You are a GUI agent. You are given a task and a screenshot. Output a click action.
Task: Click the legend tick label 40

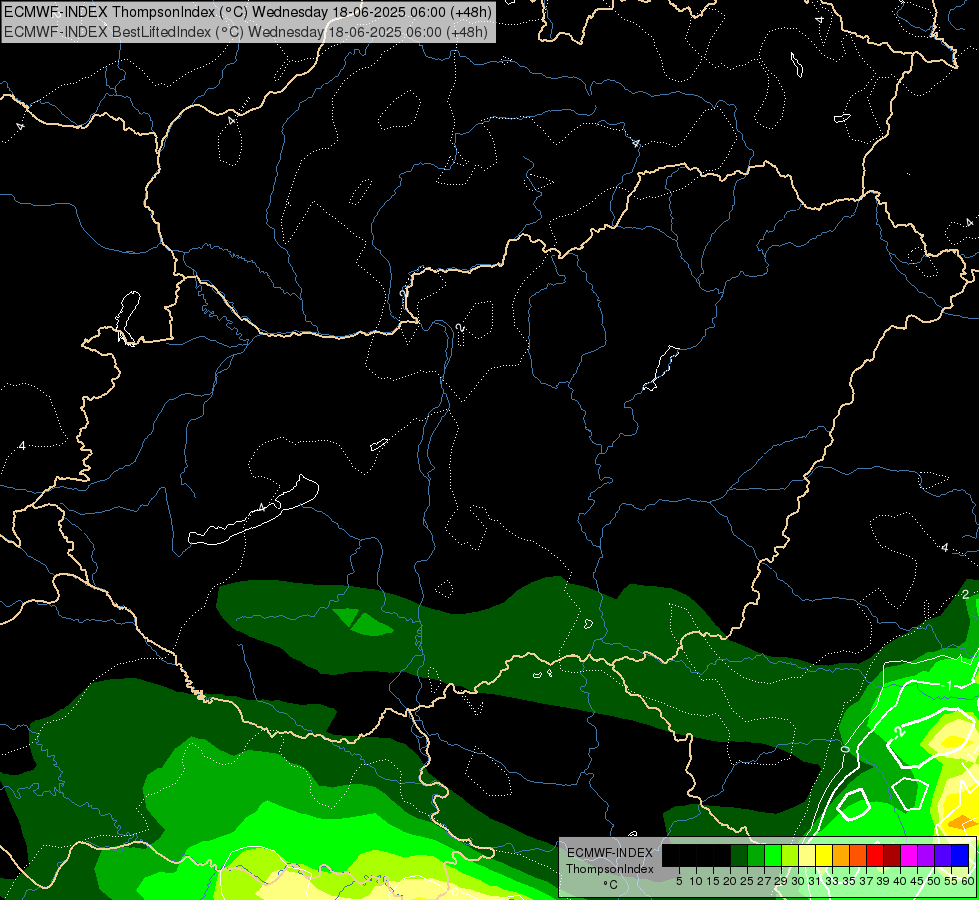point(900,881)
